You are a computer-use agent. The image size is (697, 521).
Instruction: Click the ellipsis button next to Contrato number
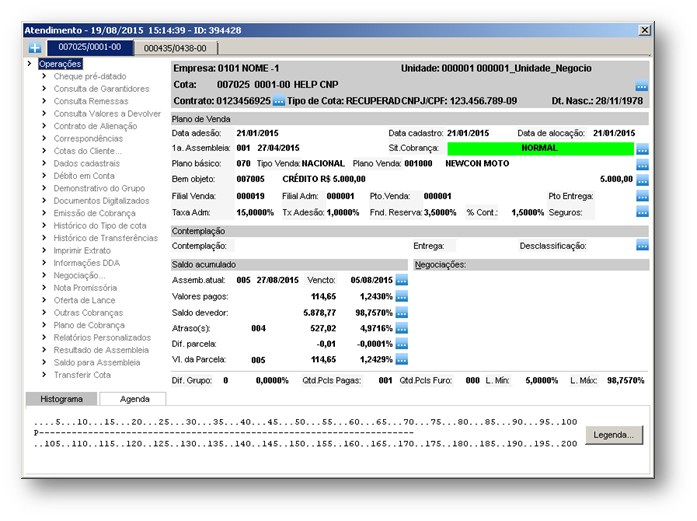tap(279, 101)
